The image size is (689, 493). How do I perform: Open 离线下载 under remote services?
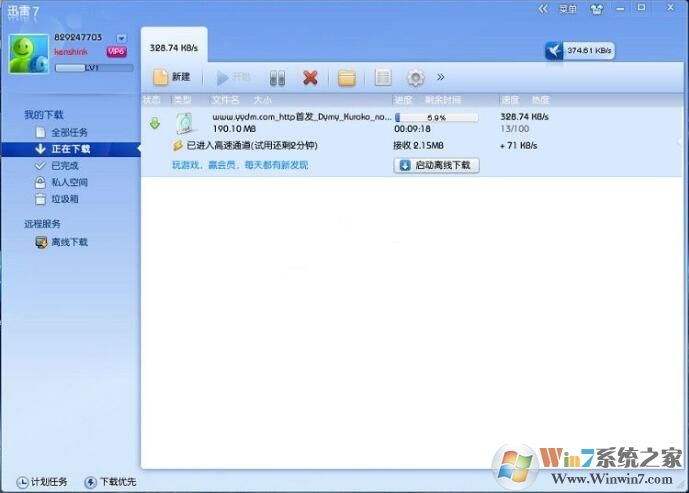pyautogui.click(x=69, y=242)
